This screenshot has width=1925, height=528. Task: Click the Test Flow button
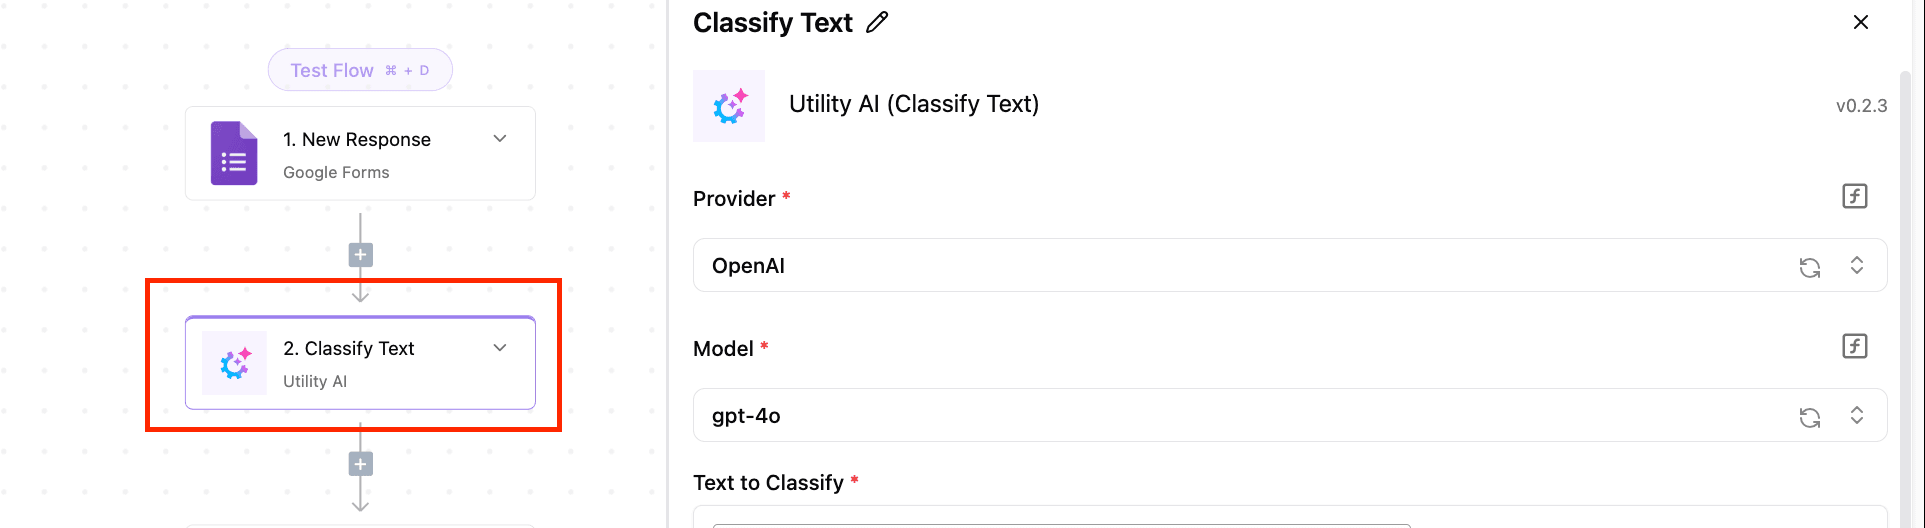click(360, 70)
